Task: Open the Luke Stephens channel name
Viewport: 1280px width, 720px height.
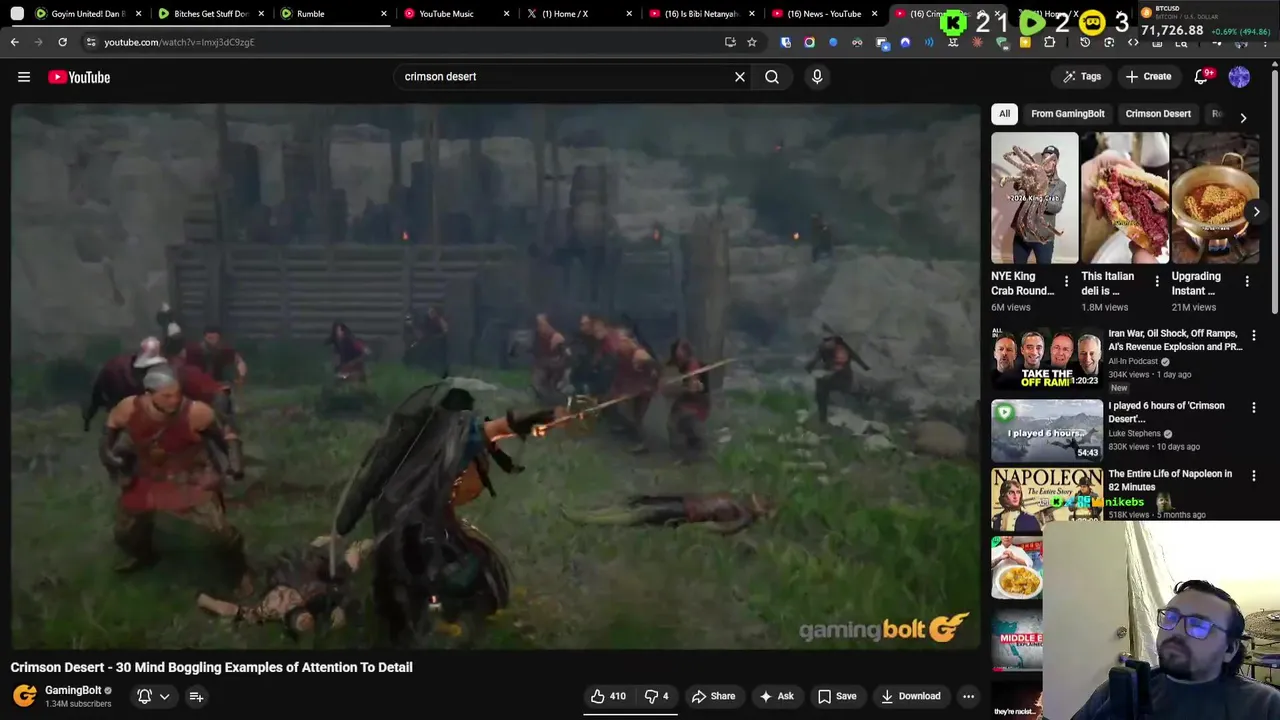Action: (1134, 433)
